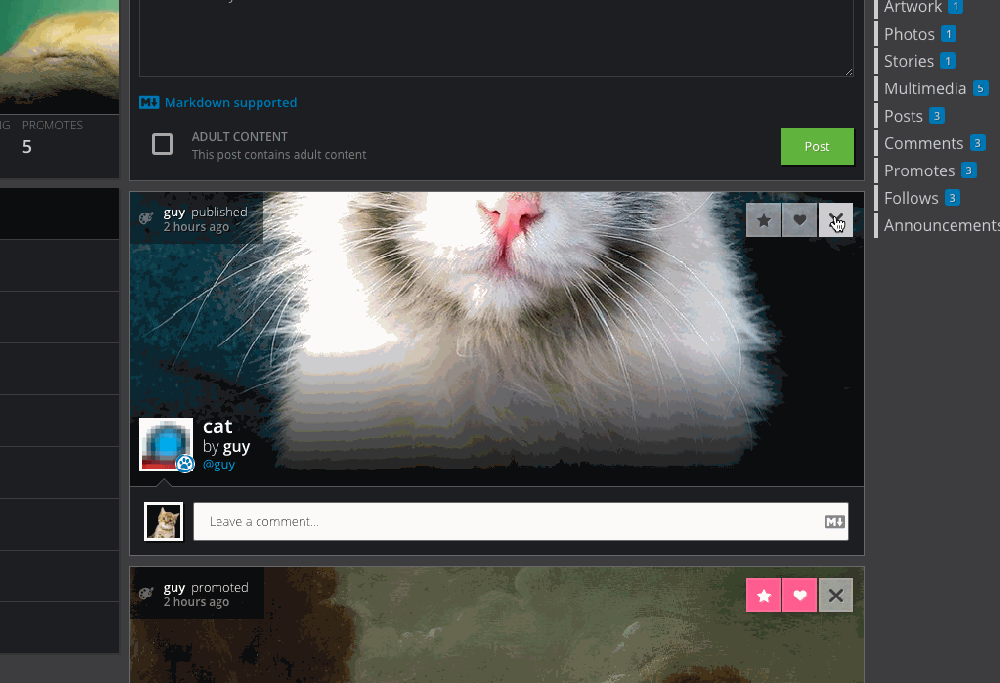
Task: Open the cat submission title
Action: coord(217,426)
